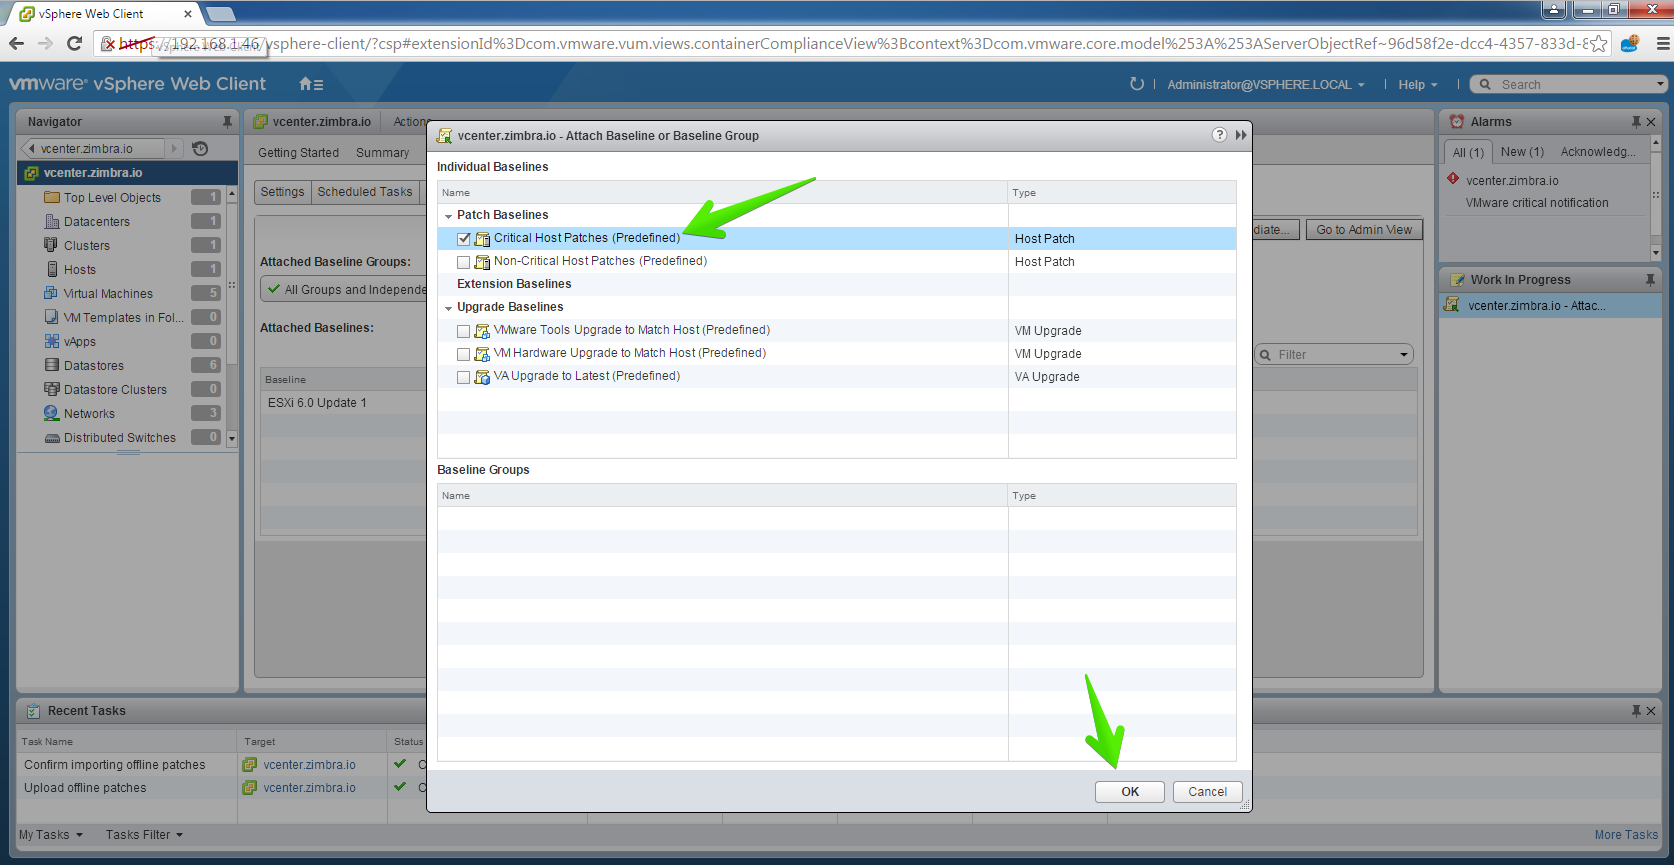This screenshot has height=865, width=1674.
Task: Click the Clusters icon in Navigator
Action: [52, 245]
